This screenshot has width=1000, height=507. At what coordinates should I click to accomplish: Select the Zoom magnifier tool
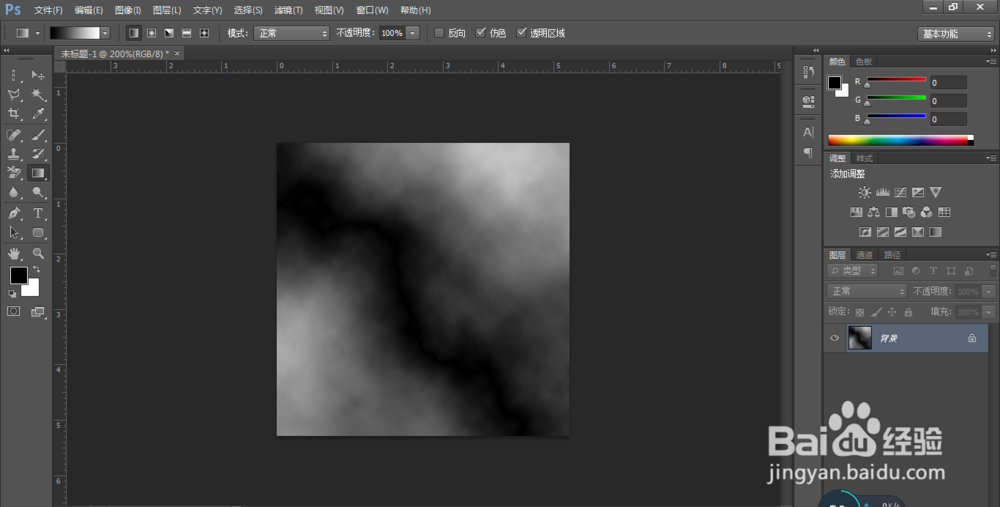[38, 253]
